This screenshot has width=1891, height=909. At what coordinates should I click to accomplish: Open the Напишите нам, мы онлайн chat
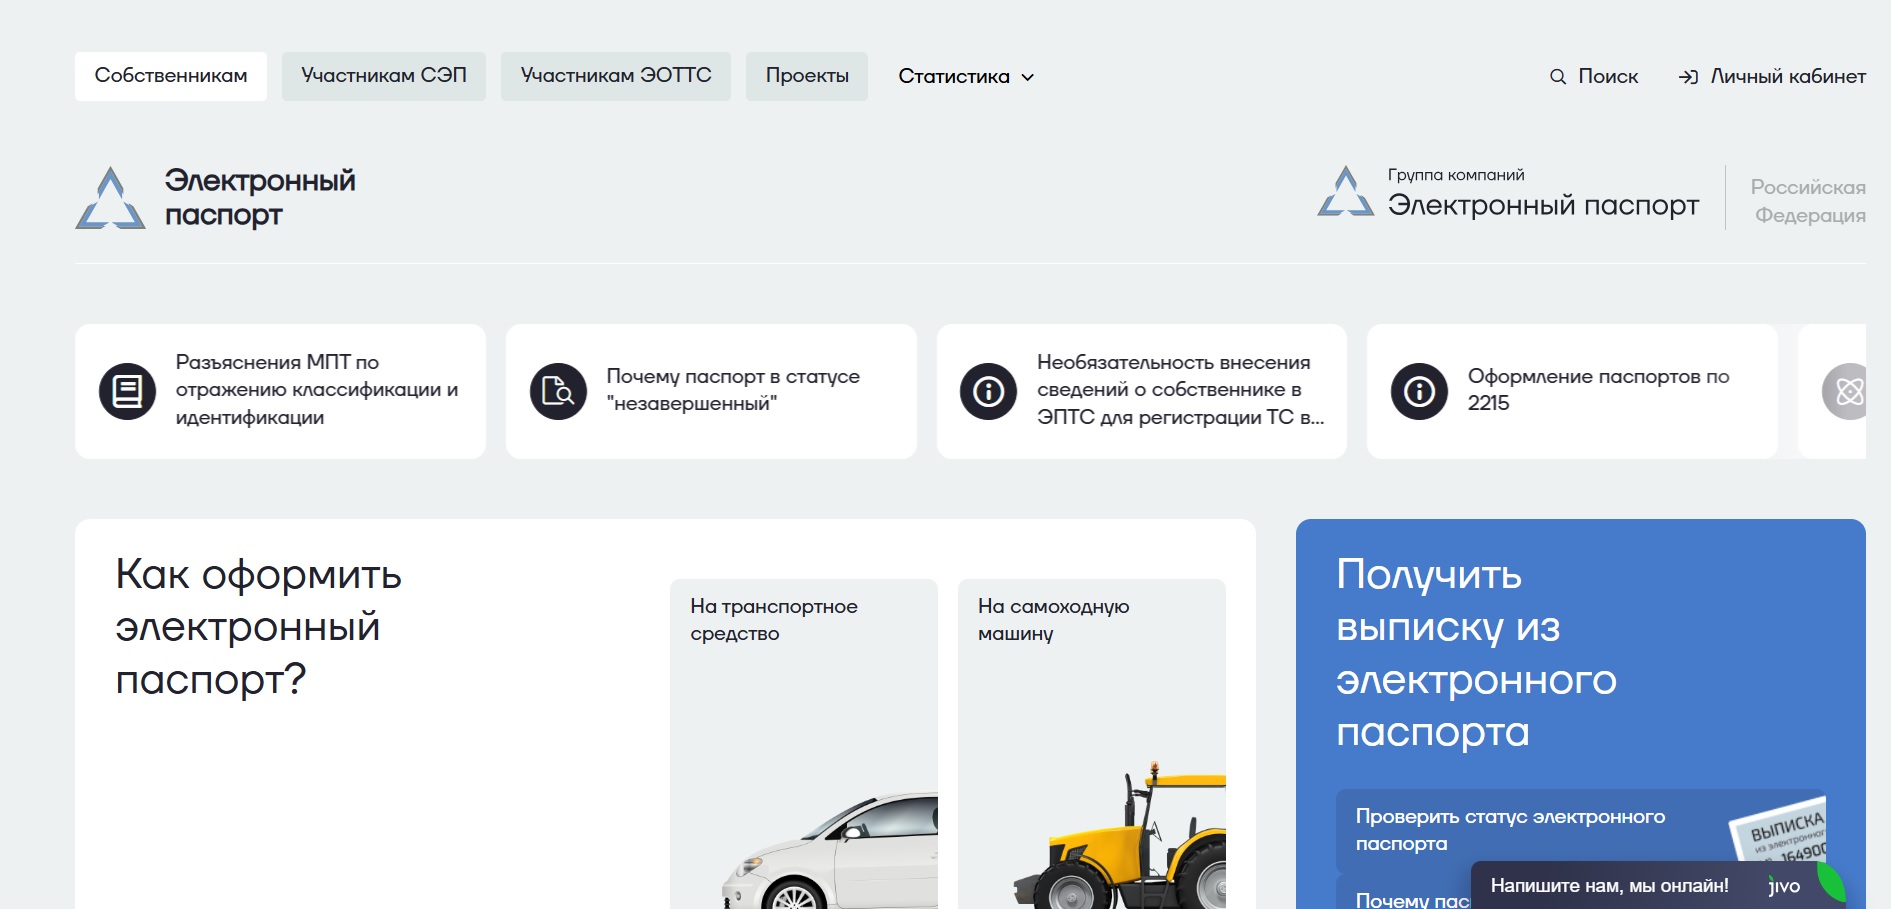[x=1658, y=885]
